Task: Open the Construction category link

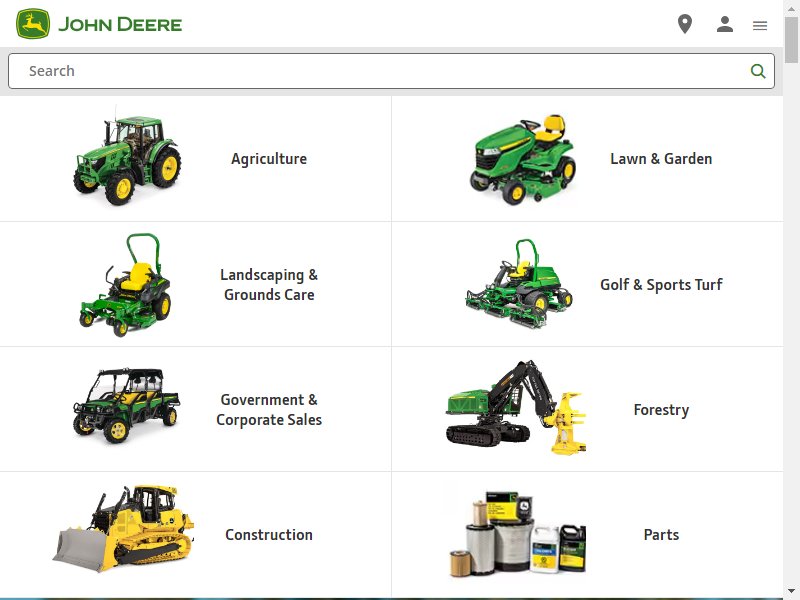Action: coord(269,534)
